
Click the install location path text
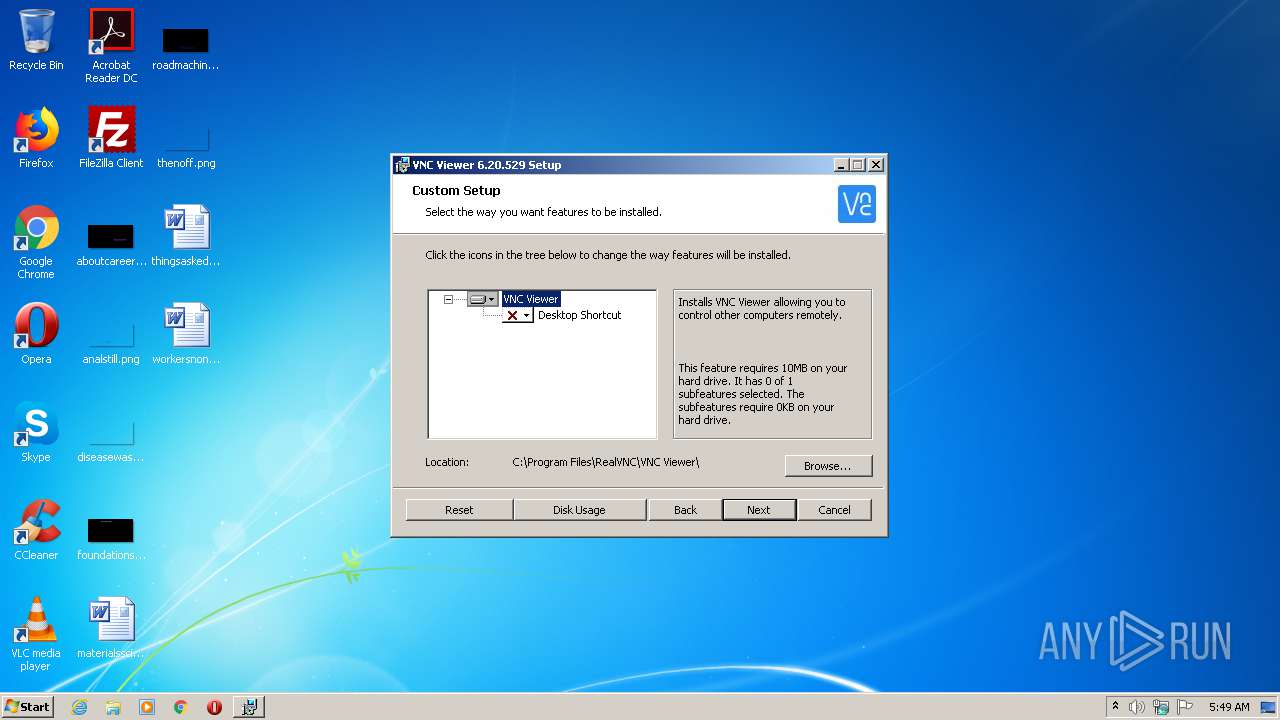(606, 462)
